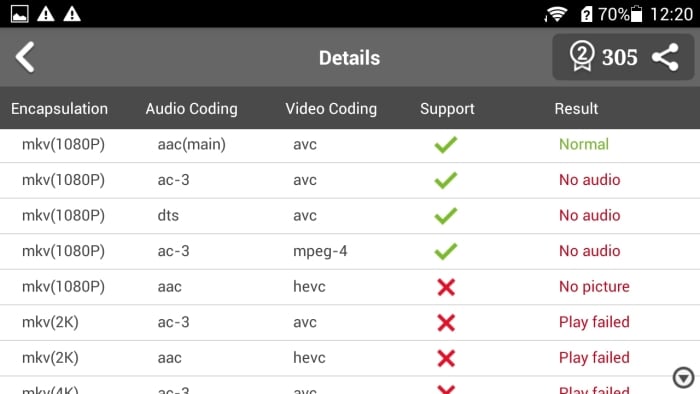Open the rank medal badge icon
The image size is (700, 394).
point(582,56)
